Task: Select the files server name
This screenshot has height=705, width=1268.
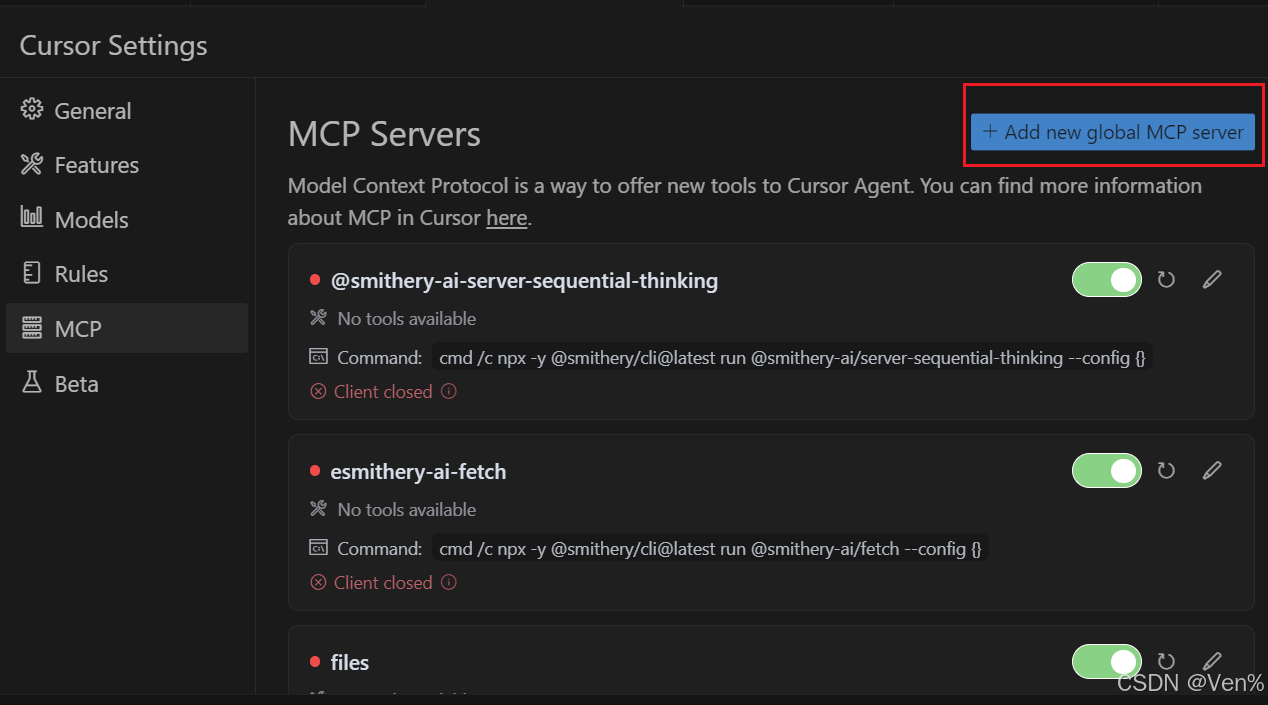Action: tap(350, 662)
